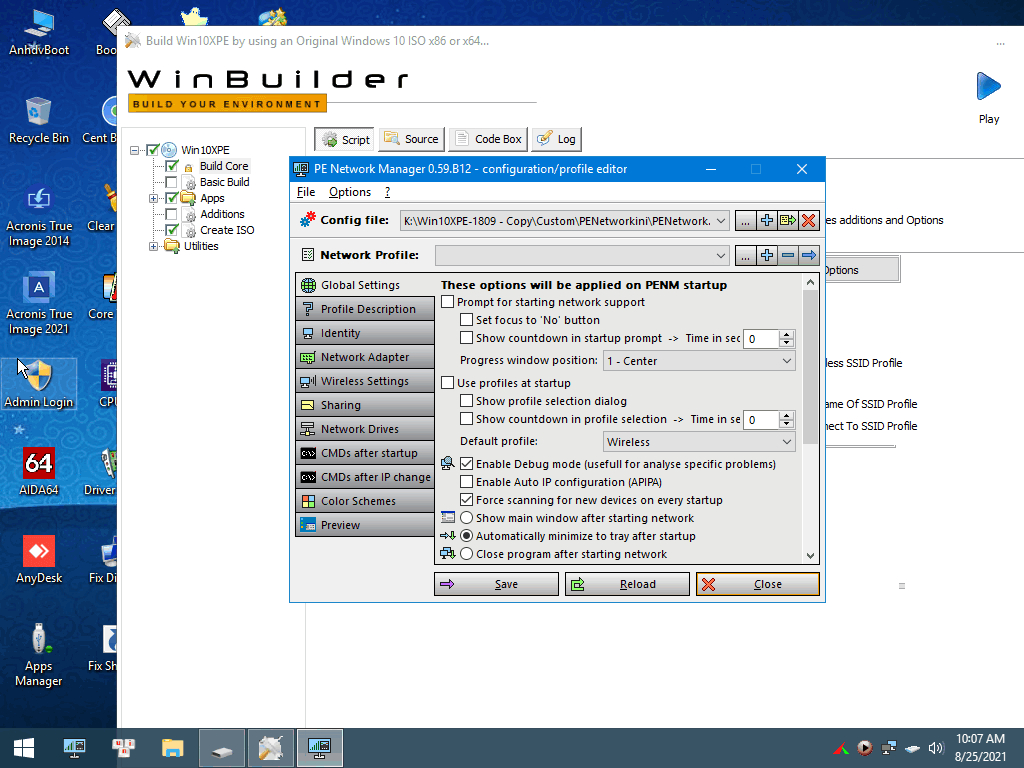Switch to WinBuilder Script tab
Viewport: 1024px width, 768px height.
345,139
